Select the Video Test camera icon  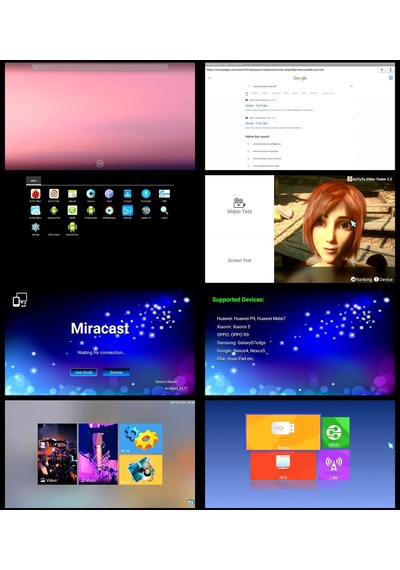[x=239, y=202]
